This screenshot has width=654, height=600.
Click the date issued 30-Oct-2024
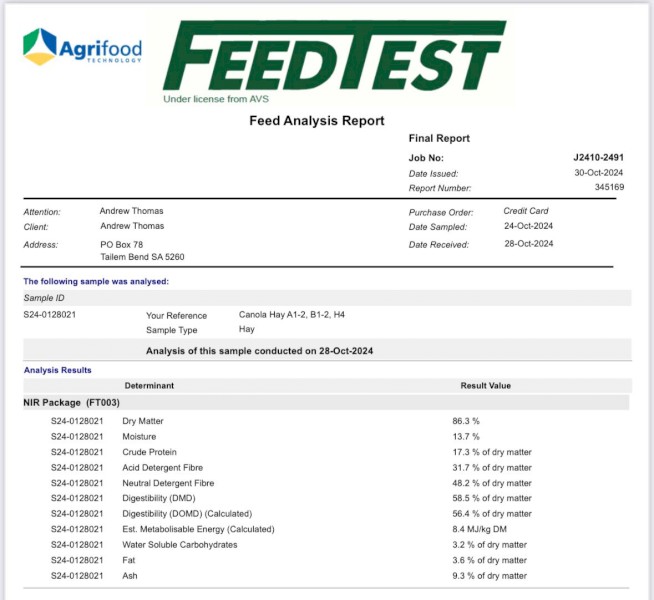pyautogui.click(x=599, y=173)
